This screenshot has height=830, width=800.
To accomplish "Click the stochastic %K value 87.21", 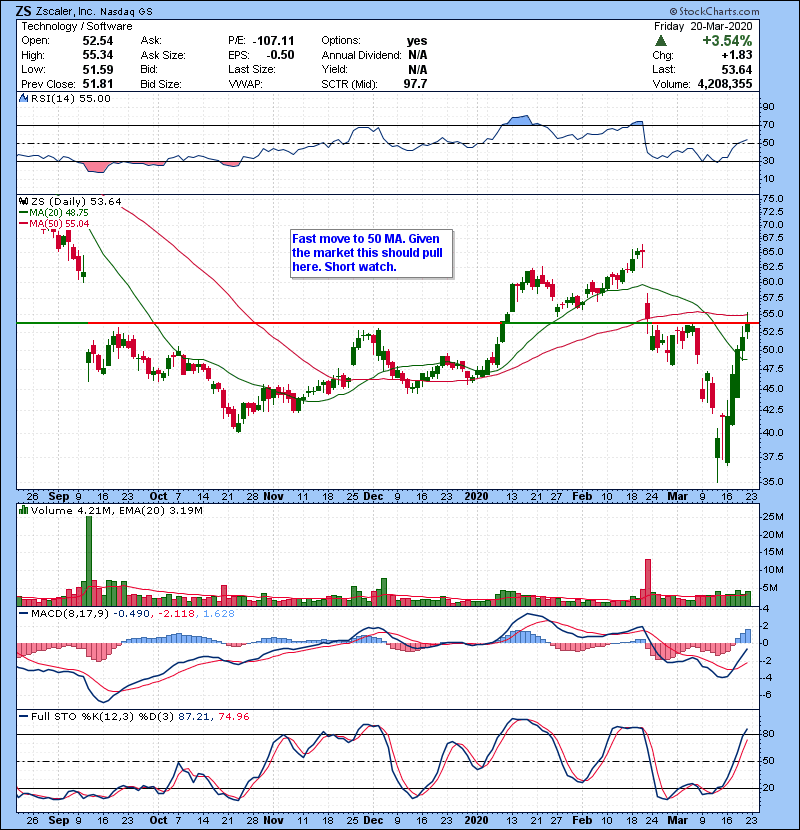I will tap(194, 717).
